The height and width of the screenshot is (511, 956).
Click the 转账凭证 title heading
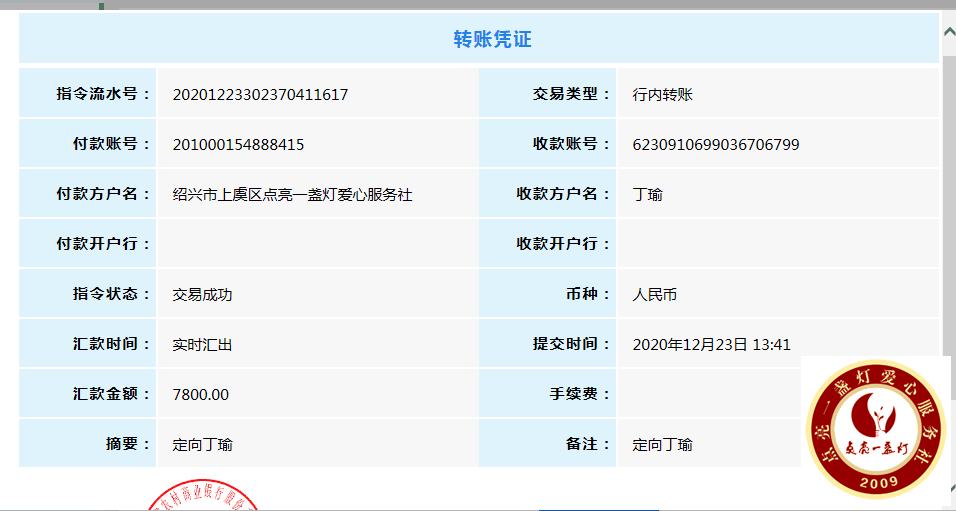[493, 39]
